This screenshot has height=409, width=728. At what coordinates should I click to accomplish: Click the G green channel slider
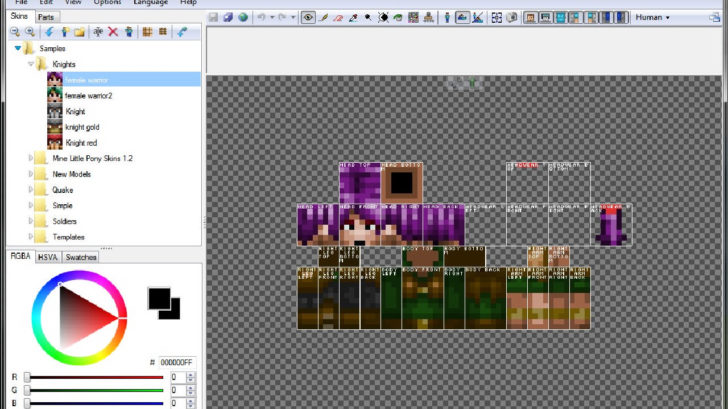94,390
